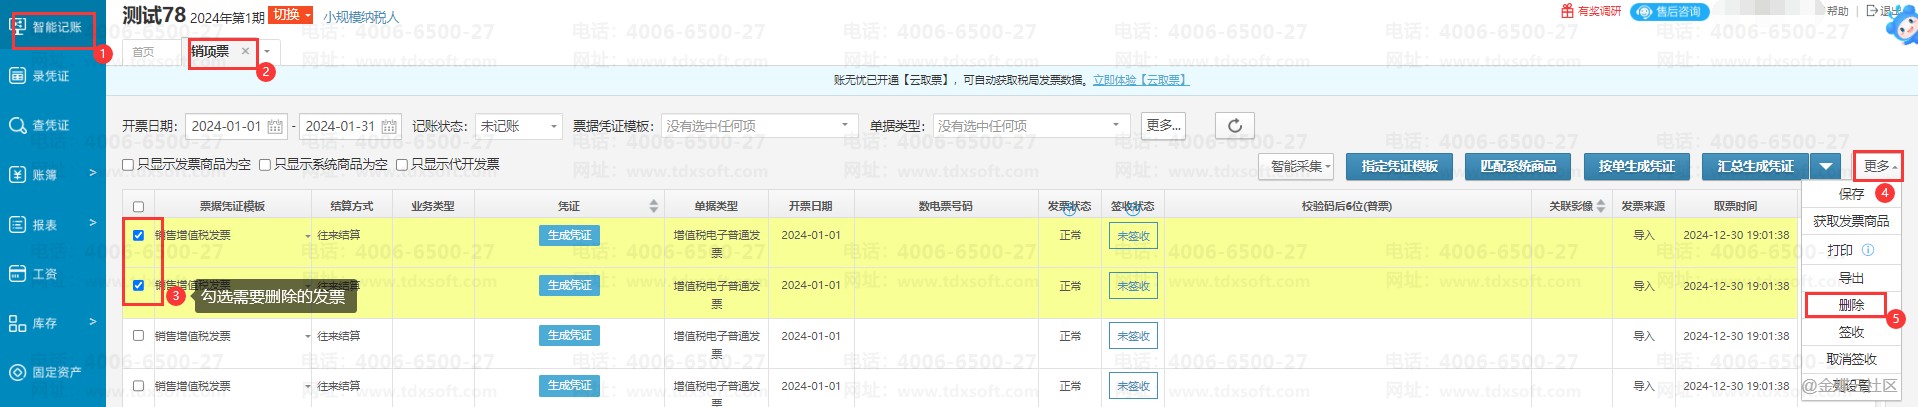Close the 销项票 tab
Image resolution: width=1918 pixels, height=407 pixels.
[245, 51]
